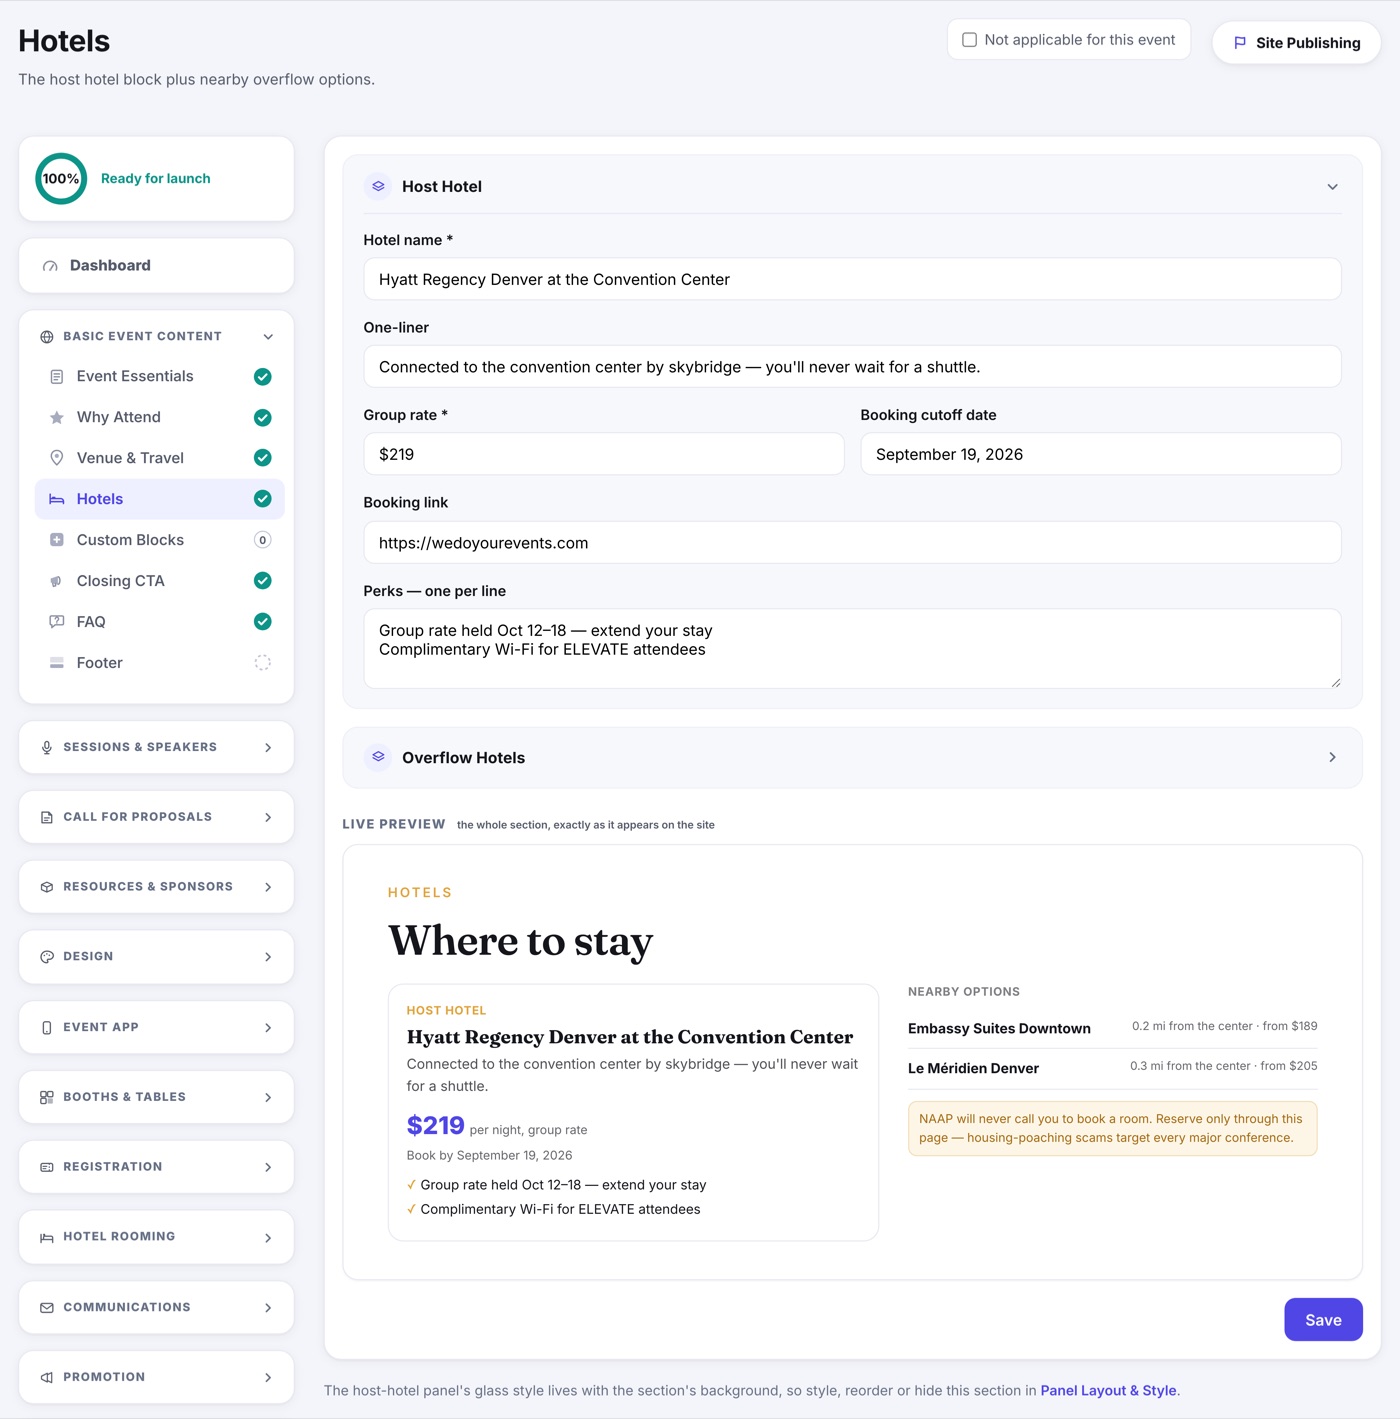Follow the Panel Layout & Style link

1108,1391
